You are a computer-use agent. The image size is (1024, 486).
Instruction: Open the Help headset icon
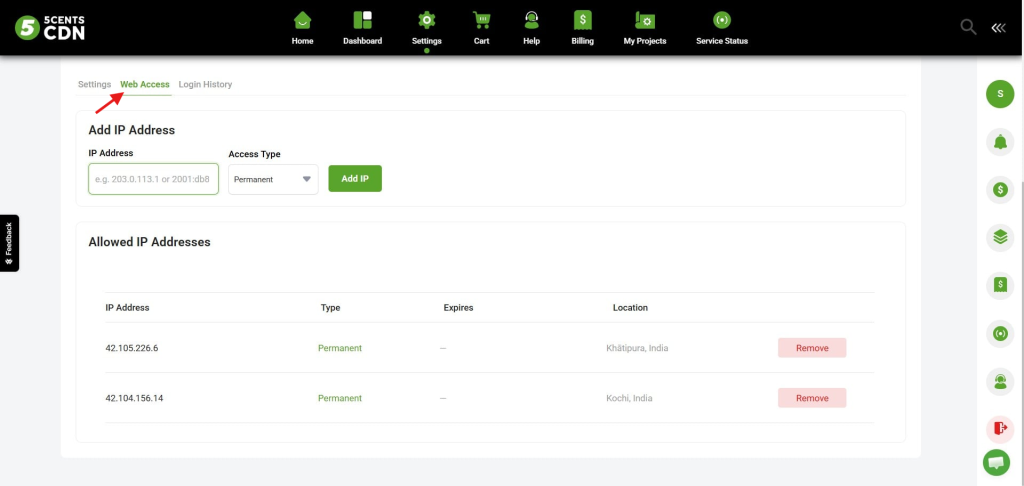point(532,20)
